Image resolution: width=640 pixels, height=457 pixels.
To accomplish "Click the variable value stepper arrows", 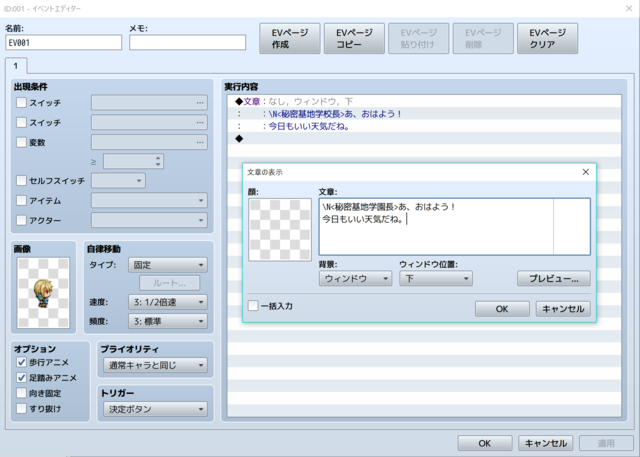I will [x=158, y=161].
